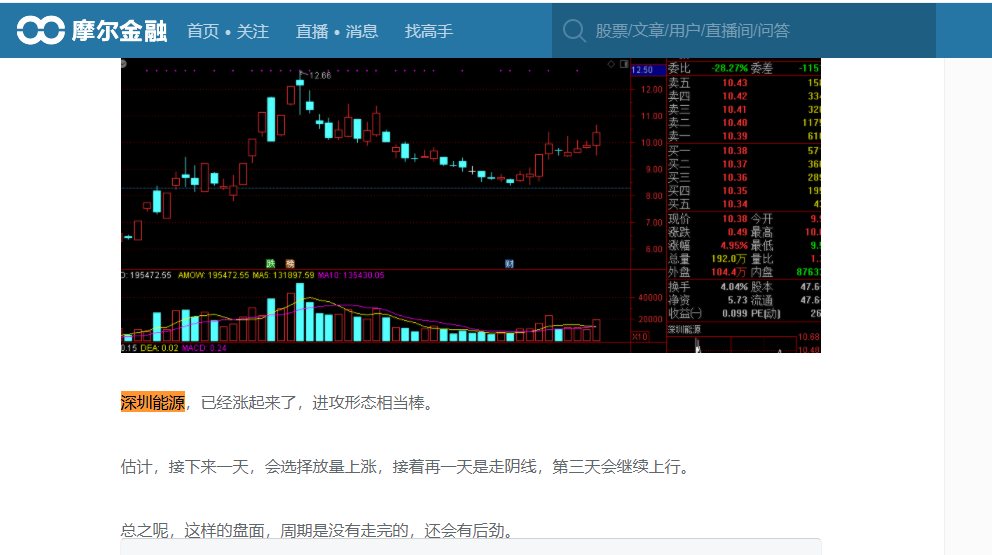Select the 委比 -28.27% value
992x555 pixels.
click(729, 68)
